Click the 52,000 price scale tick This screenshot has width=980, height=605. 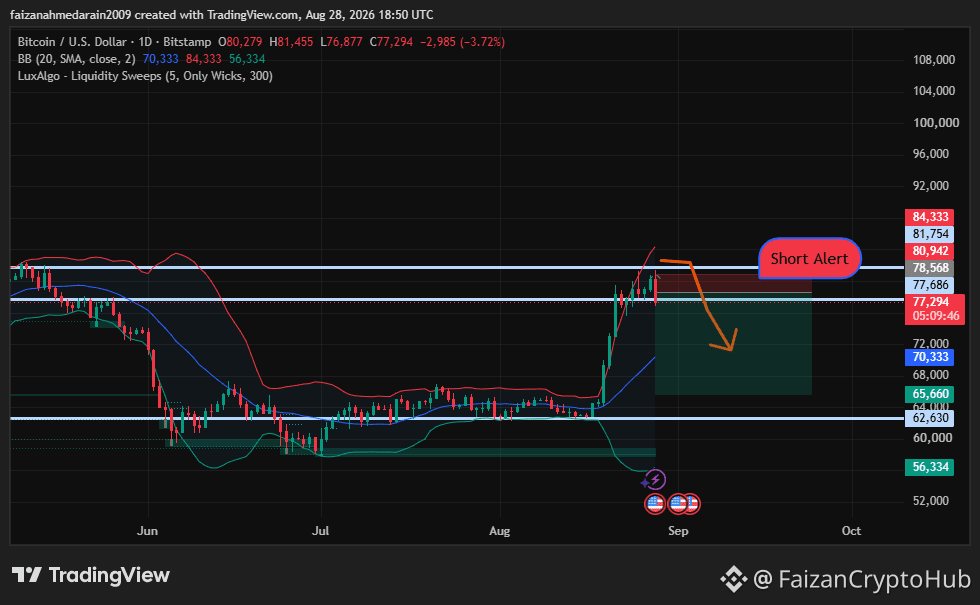tap(931, 501)
